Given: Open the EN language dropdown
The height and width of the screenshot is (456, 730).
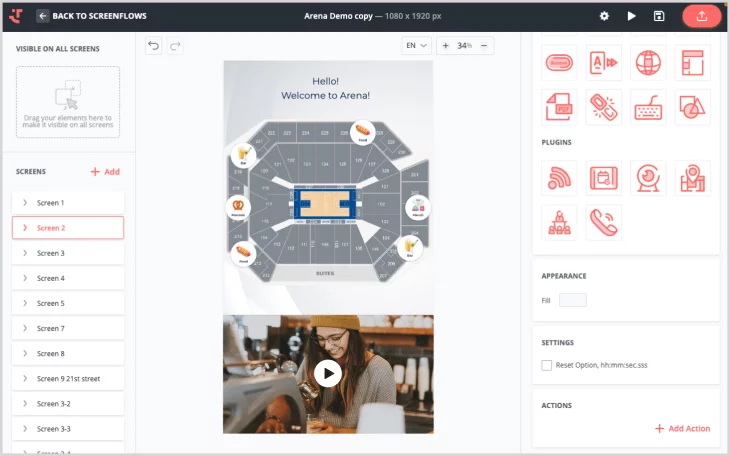Looking at the screenshot, I should point(415,46).
